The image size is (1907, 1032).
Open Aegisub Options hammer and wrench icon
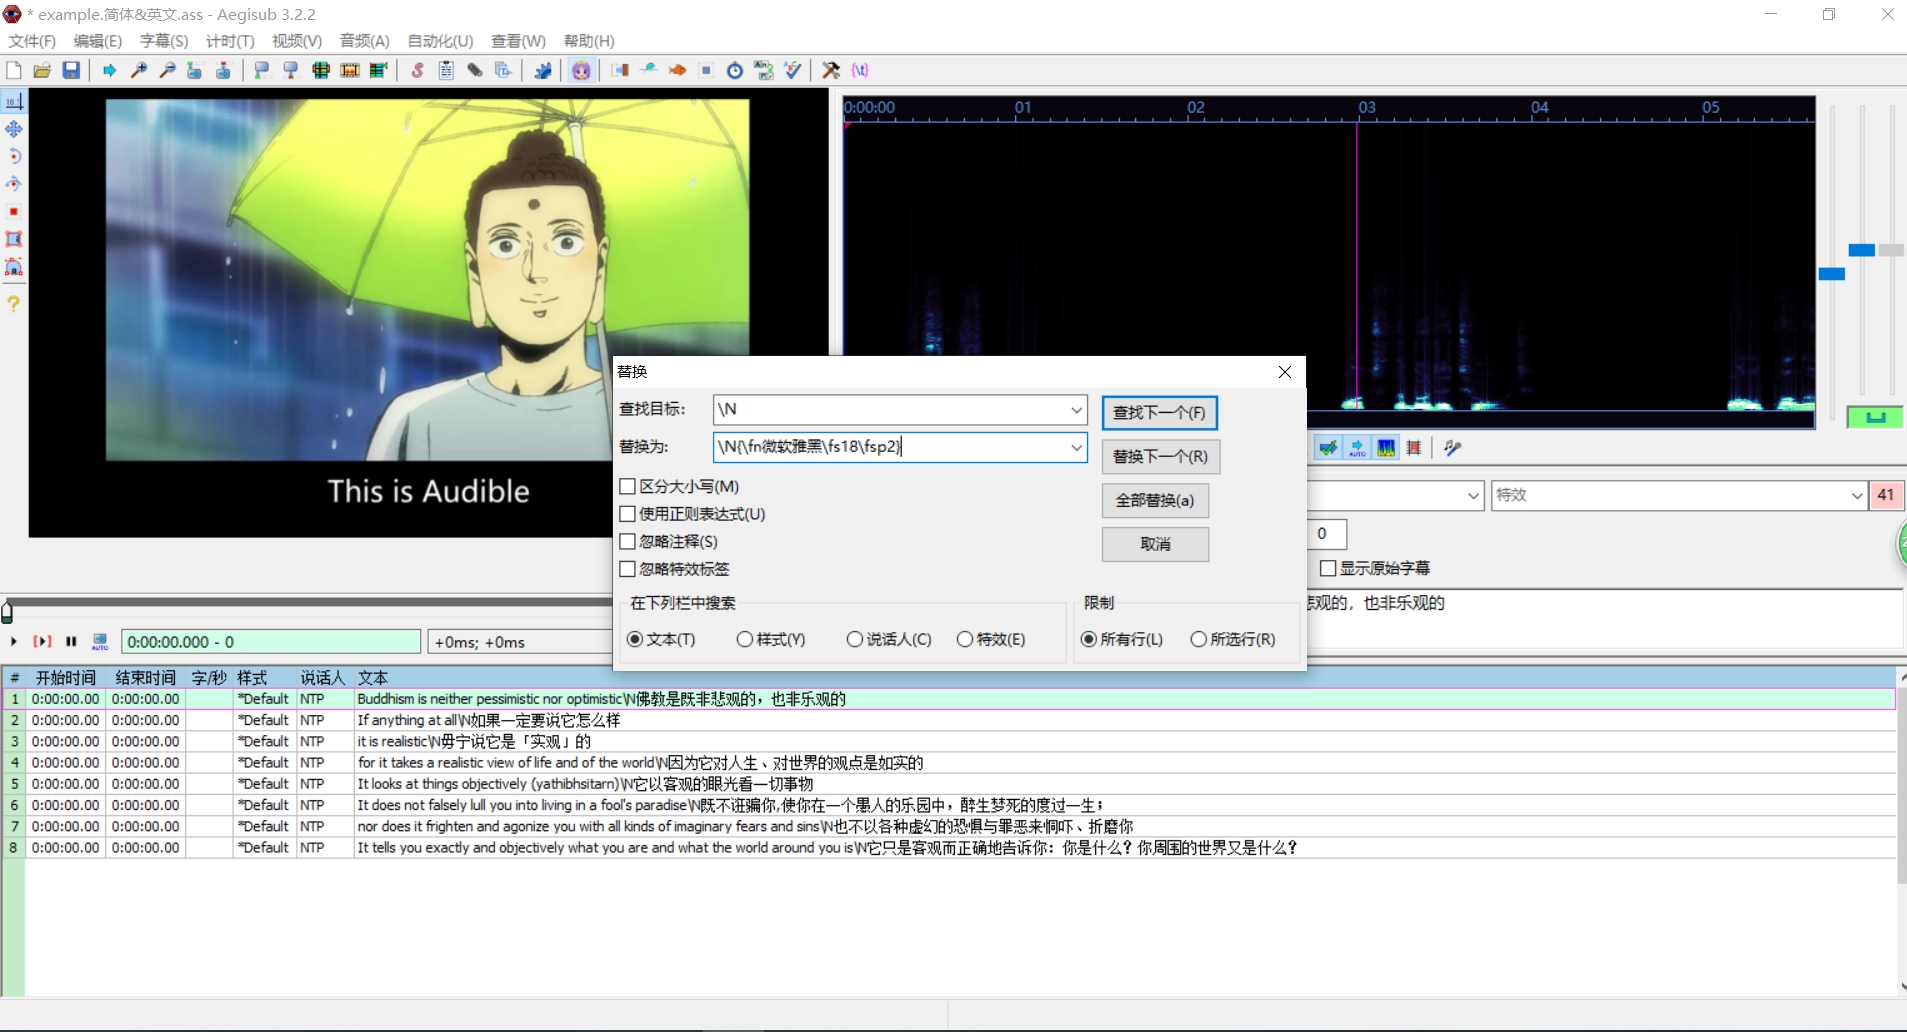831,70
